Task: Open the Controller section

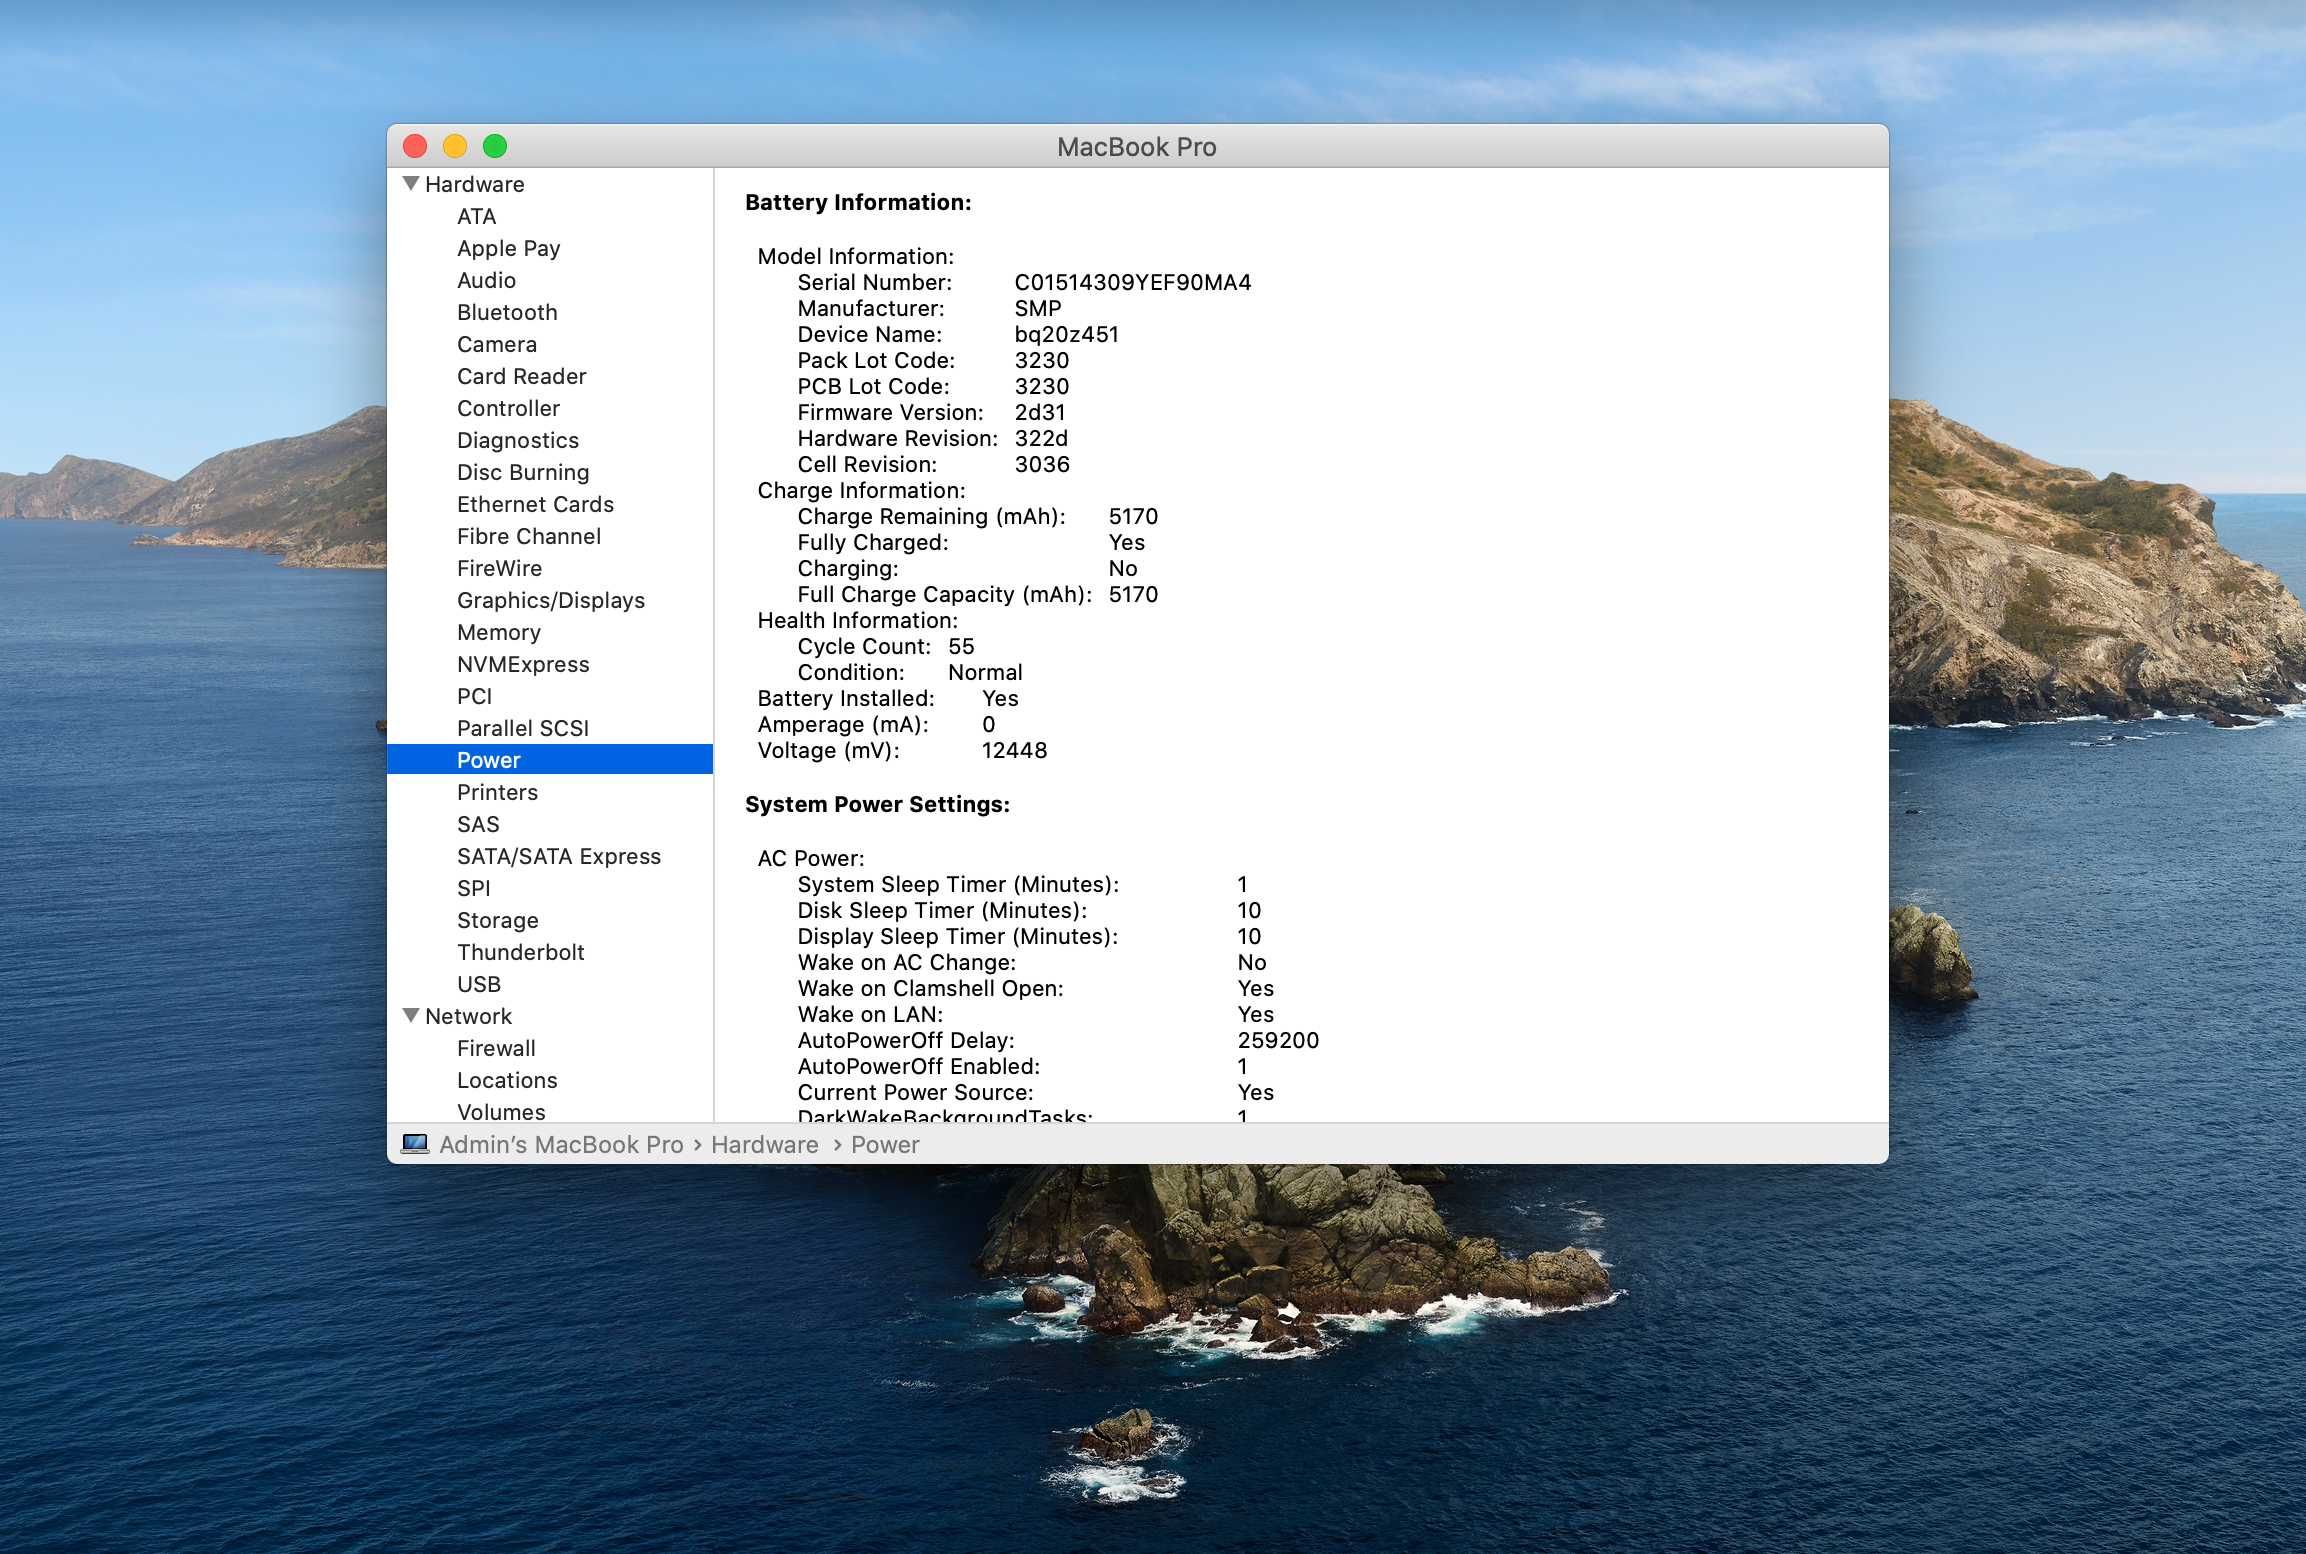Action: pos(508,408)
